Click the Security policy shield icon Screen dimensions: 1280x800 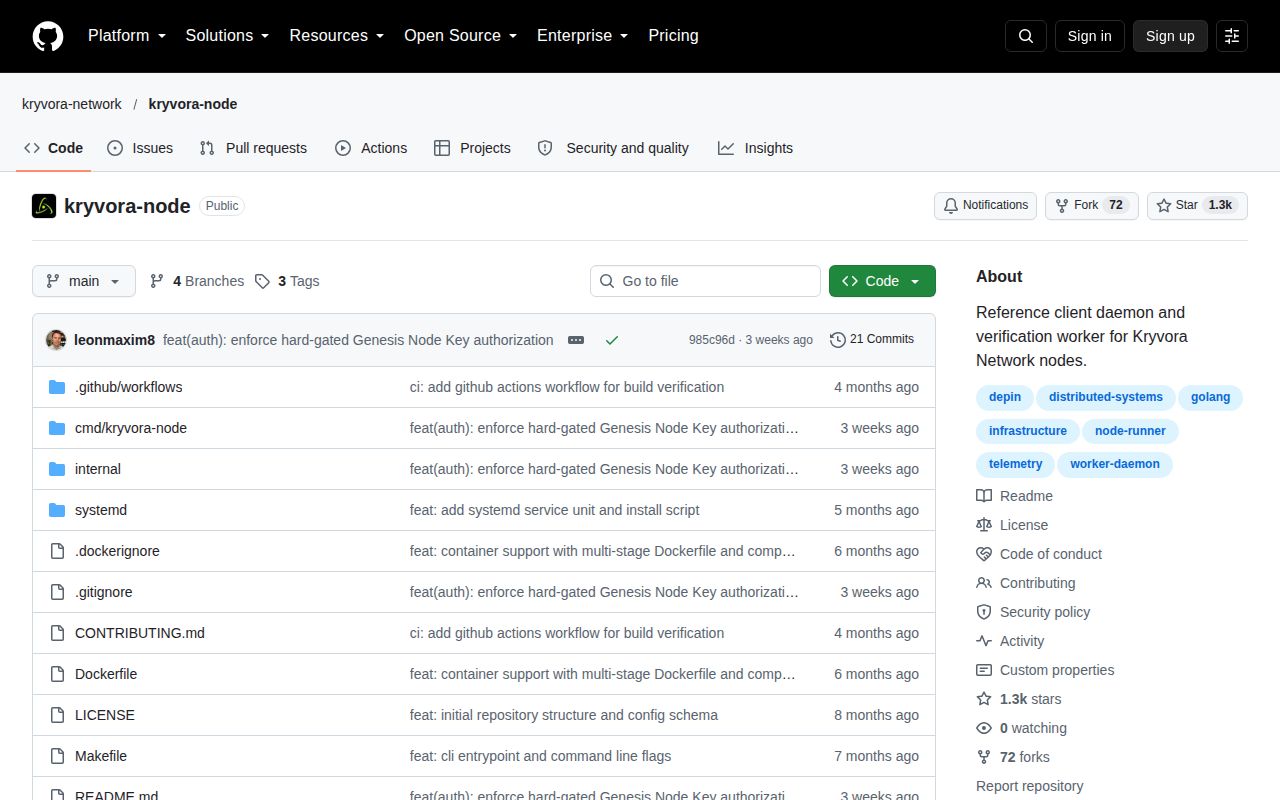(x=984, y=612)
